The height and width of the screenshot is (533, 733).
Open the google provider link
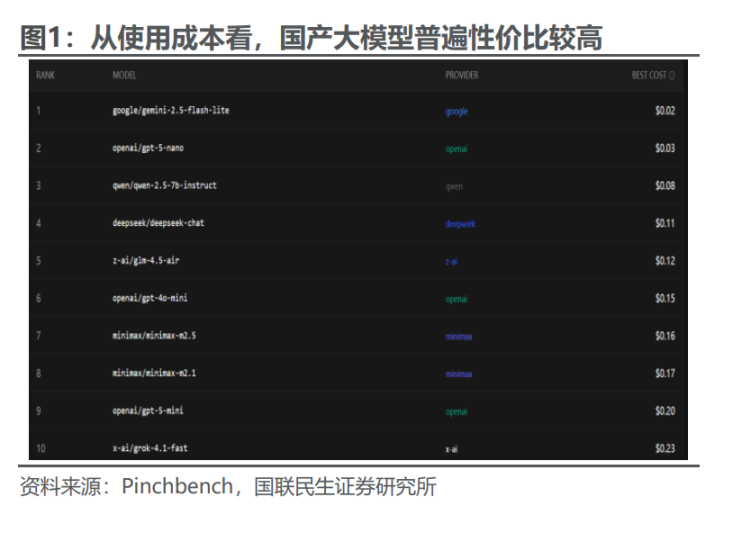coord(456,112)
